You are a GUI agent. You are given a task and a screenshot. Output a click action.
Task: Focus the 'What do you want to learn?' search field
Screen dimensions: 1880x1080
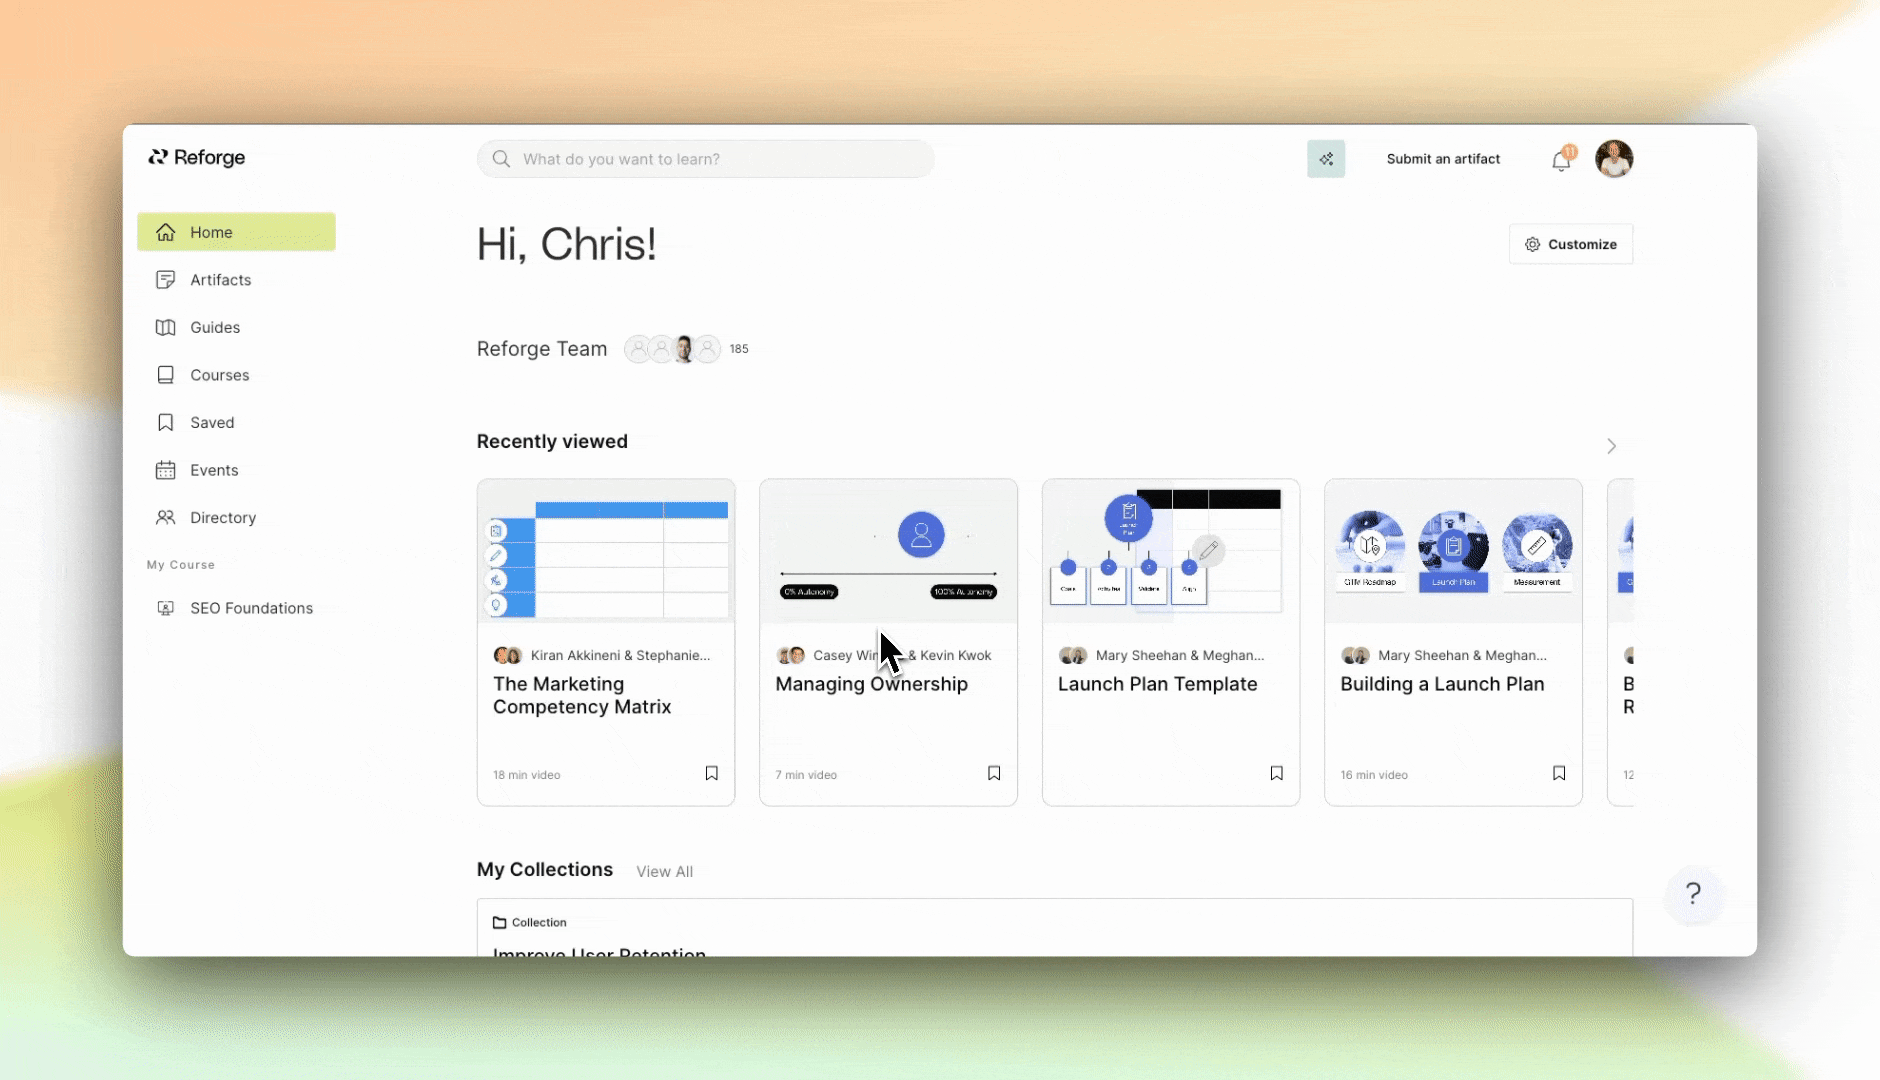click(706, 159)
